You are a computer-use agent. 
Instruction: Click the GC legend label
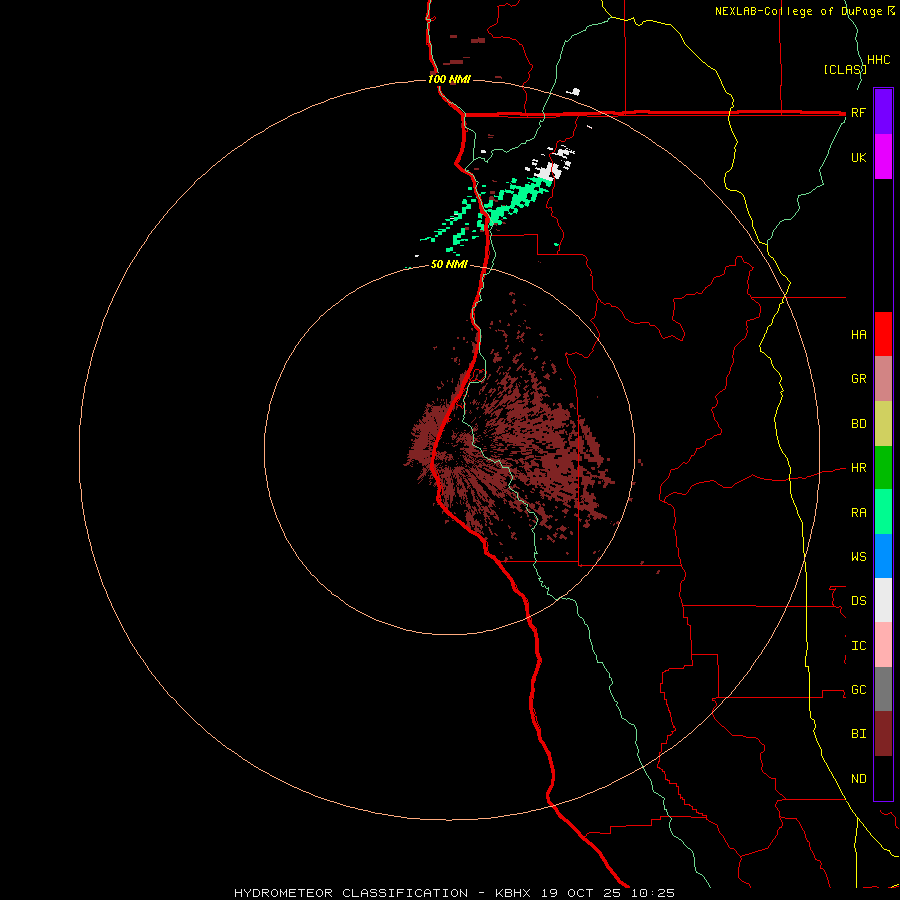[858, 690]
